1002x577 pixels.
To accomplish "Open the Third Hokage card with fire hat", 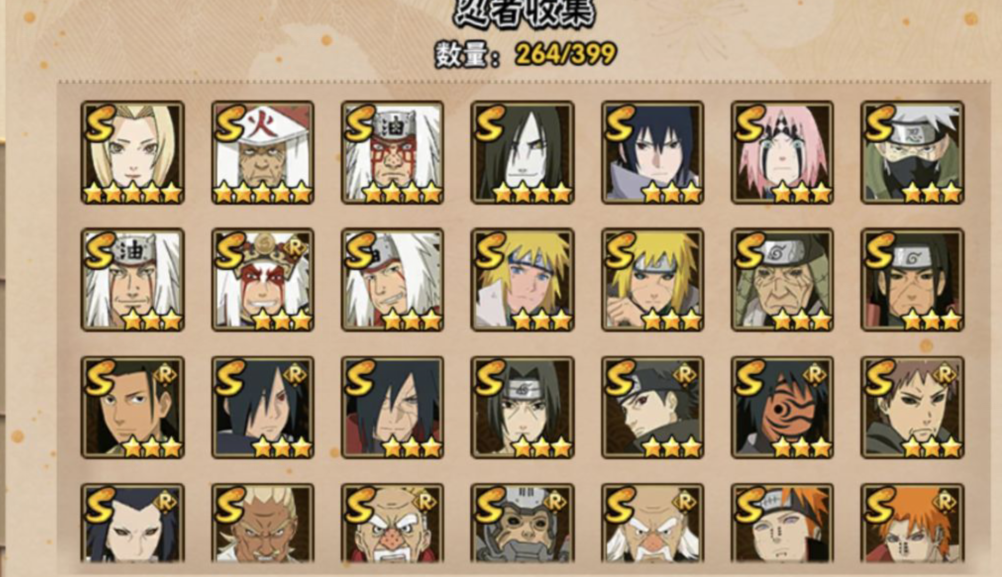I will [x=263, y=152].
